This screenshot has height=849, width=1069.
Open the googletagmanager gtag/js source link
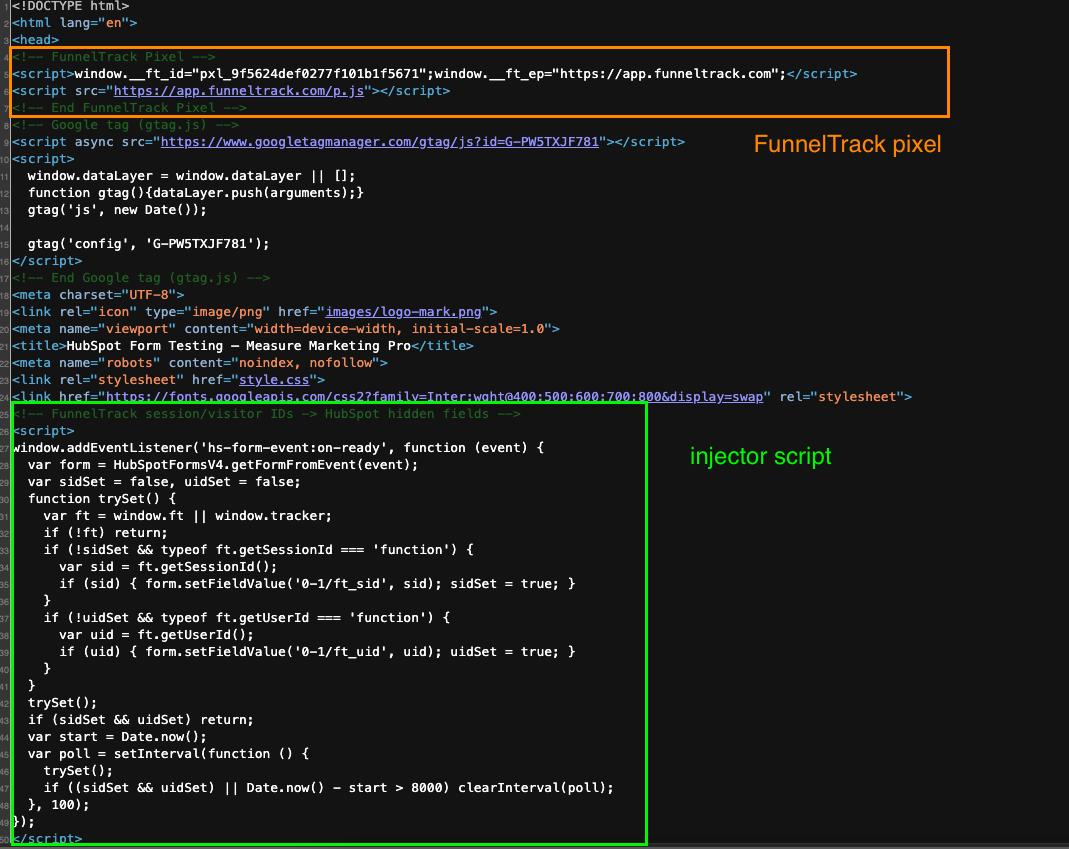pos(380,142)
